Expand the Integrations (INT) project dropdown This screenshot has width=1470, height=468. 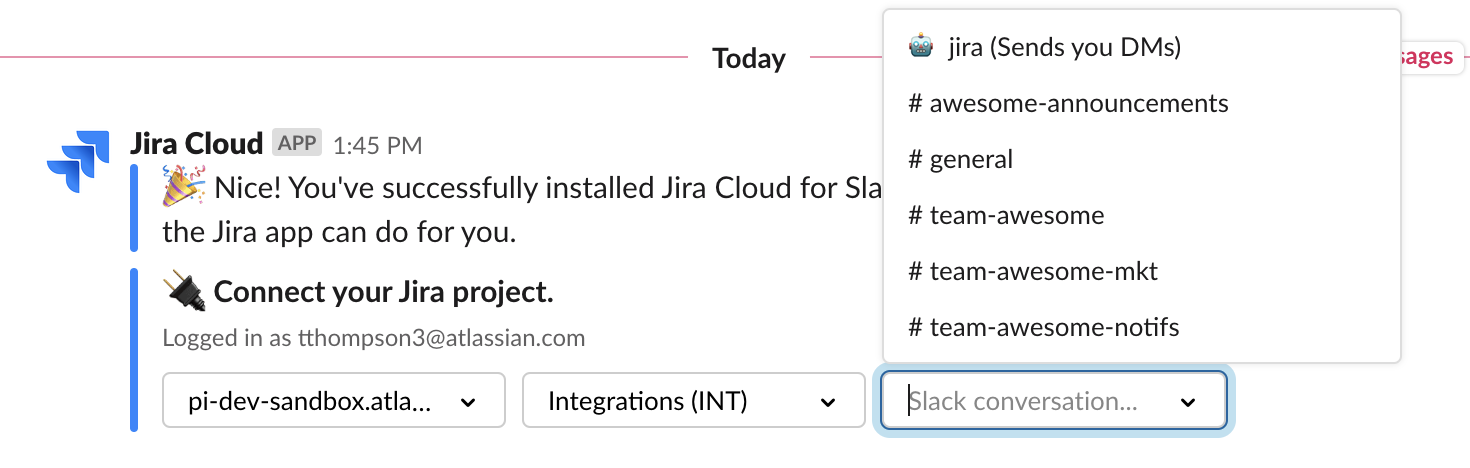[x=693, y=402]
